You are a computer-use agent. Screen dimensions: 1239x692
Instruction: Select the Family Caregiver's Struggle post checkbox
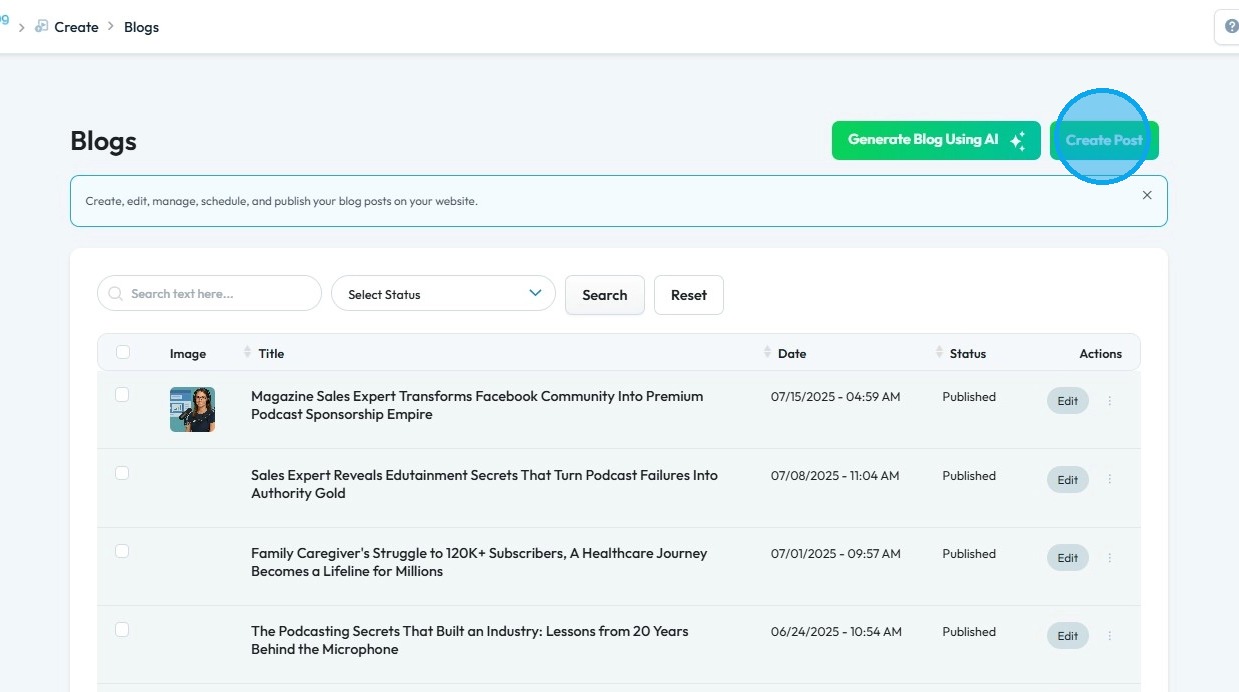[122, 551]
